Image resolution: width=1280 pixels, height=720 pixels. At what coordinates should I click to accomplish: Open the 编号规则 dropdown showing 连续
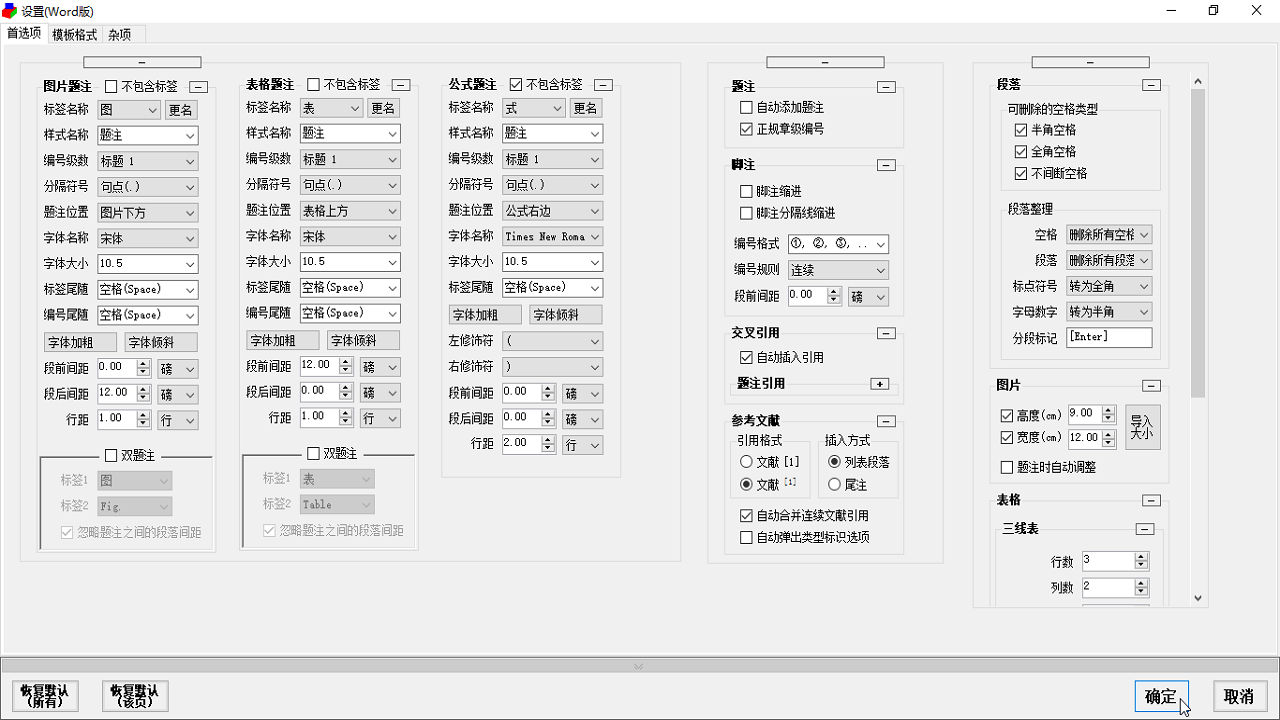click(838, 270)
